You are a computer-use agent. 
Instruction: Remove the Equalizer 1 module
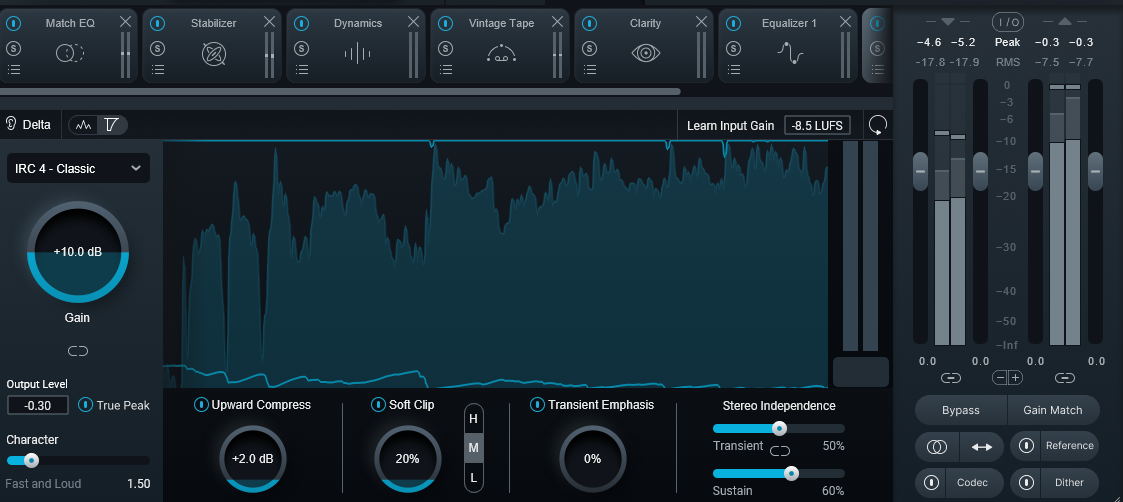pos(845,21)
